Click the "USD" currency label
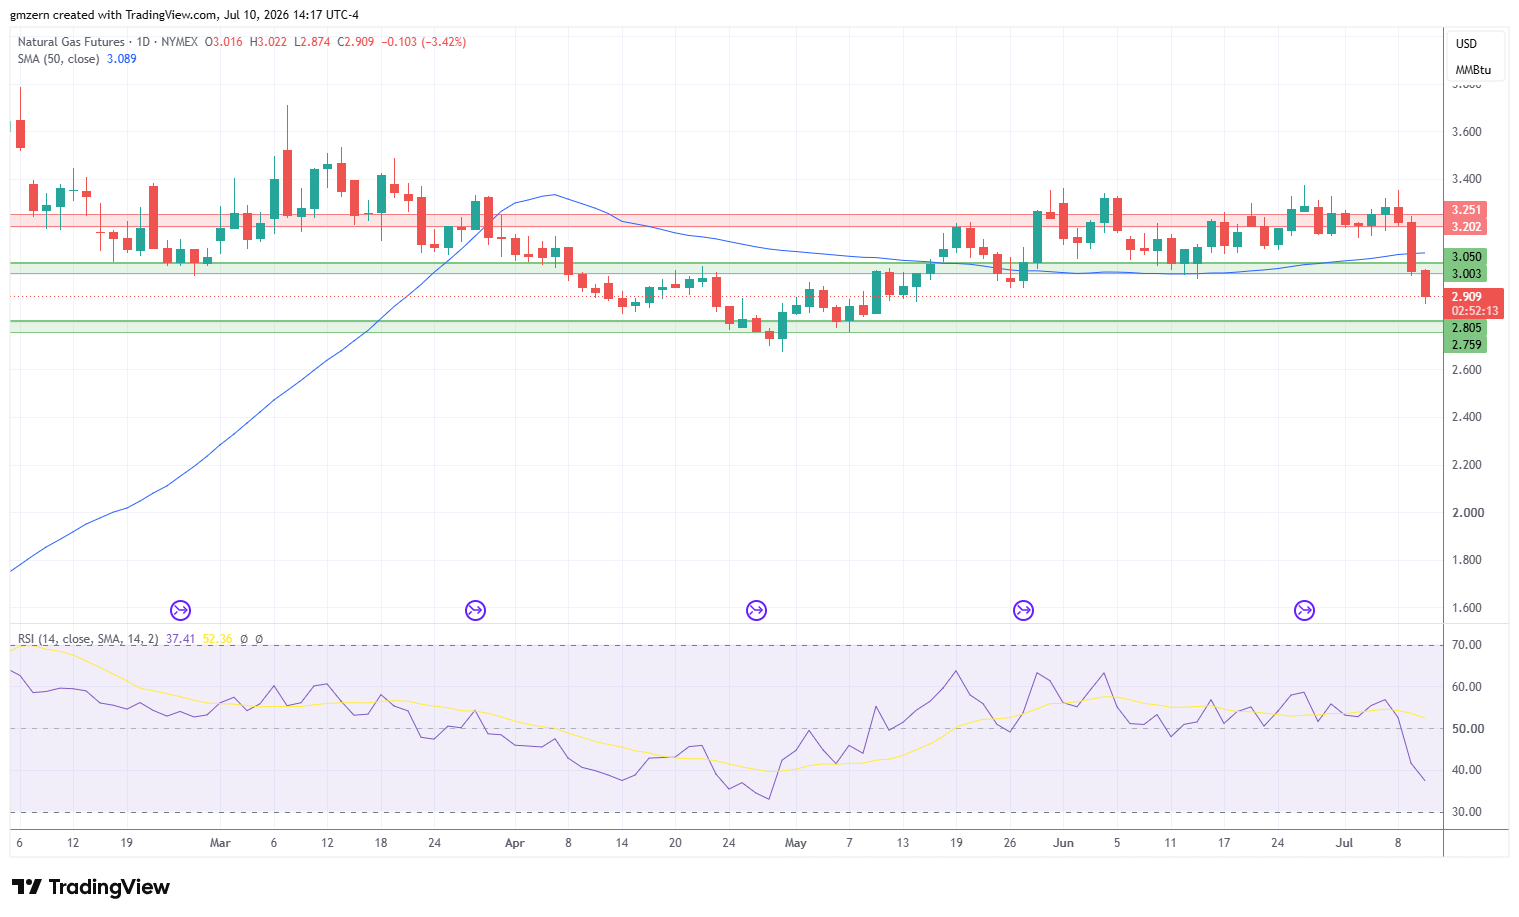 (1466, 44)
